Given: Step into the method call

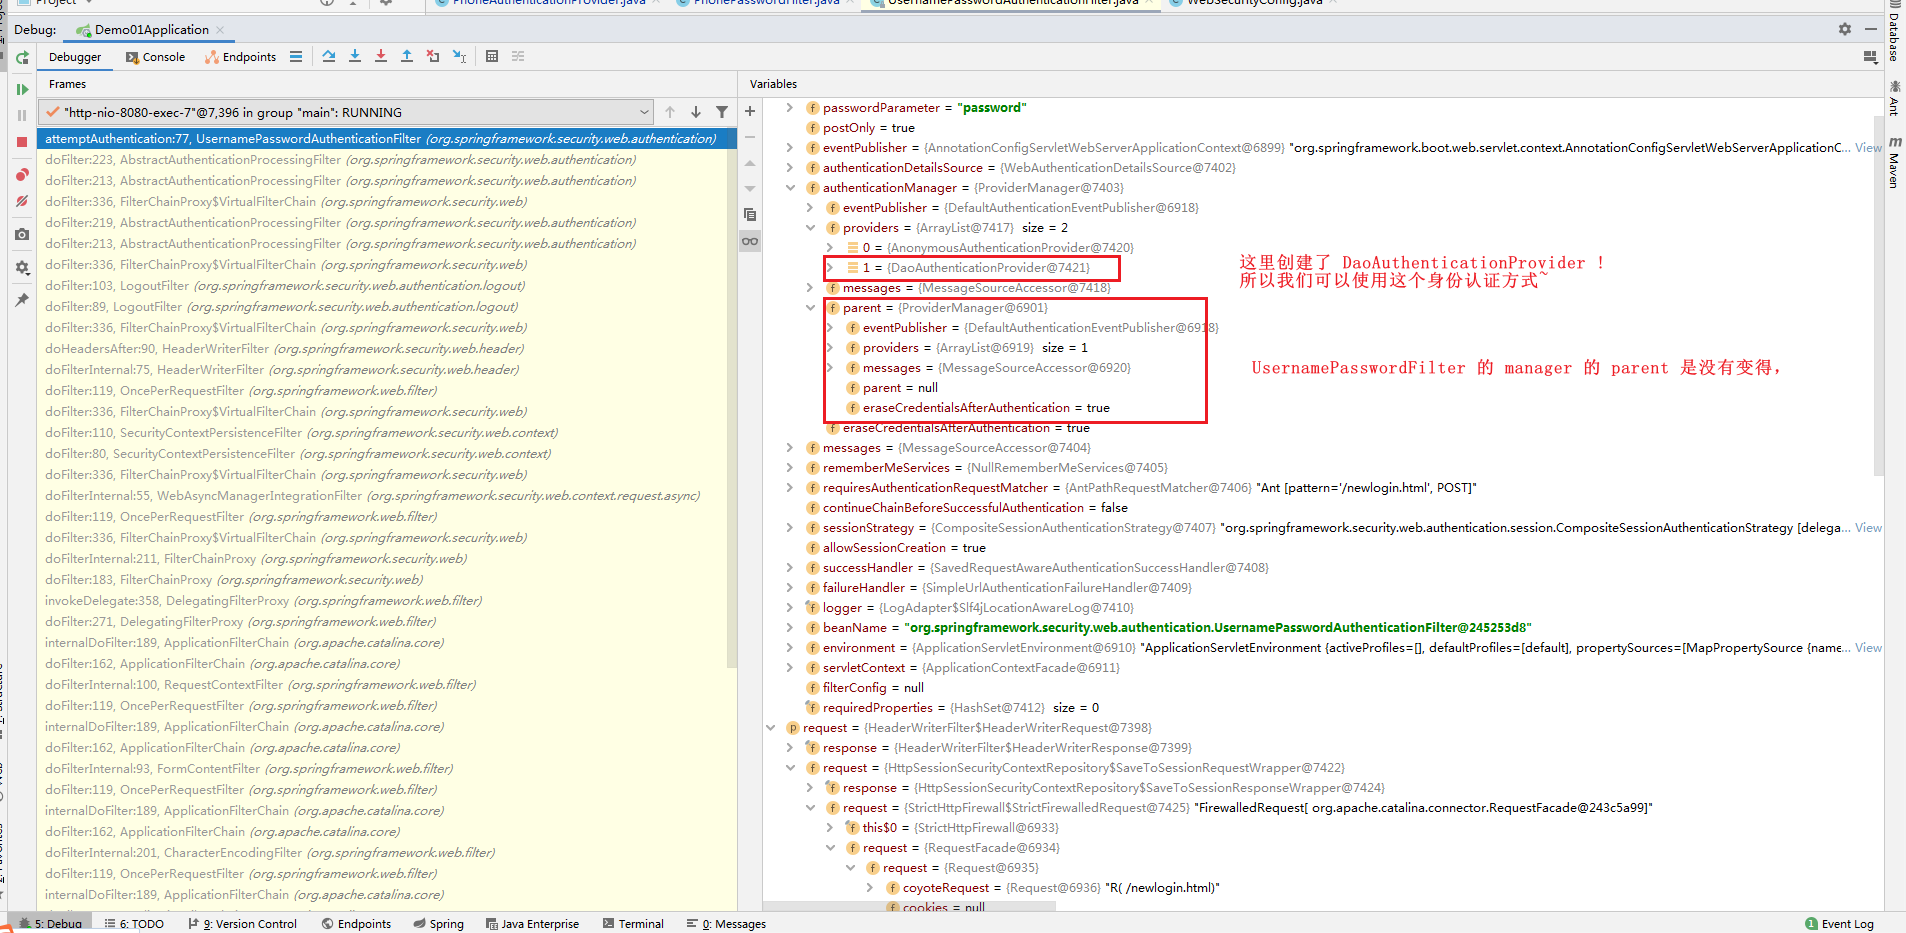Looking at the screenshot, I should (x=355, y=56).
